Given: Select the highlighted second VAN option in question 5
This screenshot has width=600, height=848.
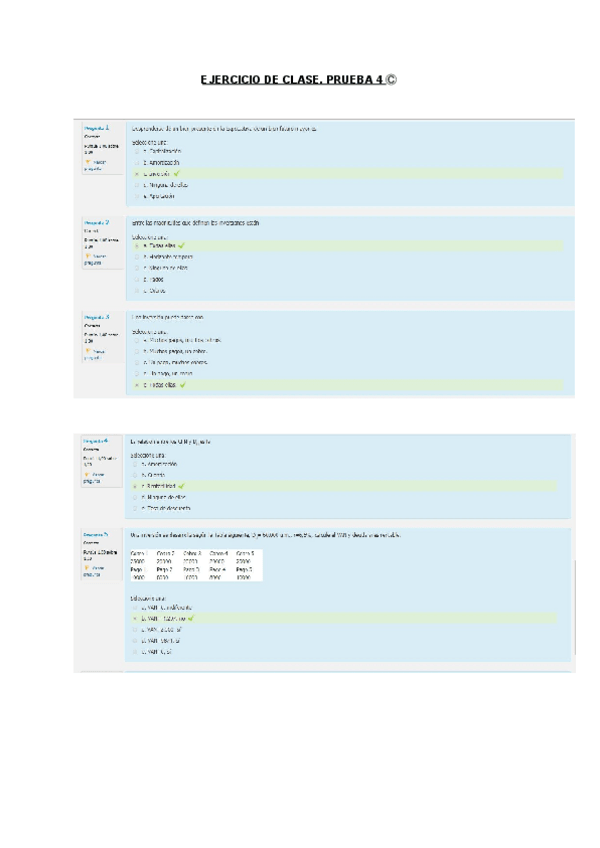Looking at the screenshot, I should tap(135, 618).
